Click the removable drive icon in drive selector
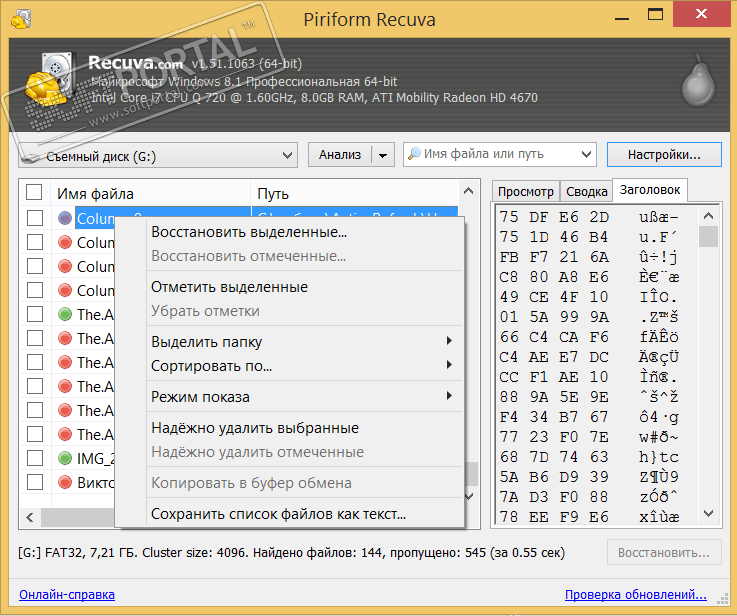This screenshot has height=616, width=737. coord(31,157)
